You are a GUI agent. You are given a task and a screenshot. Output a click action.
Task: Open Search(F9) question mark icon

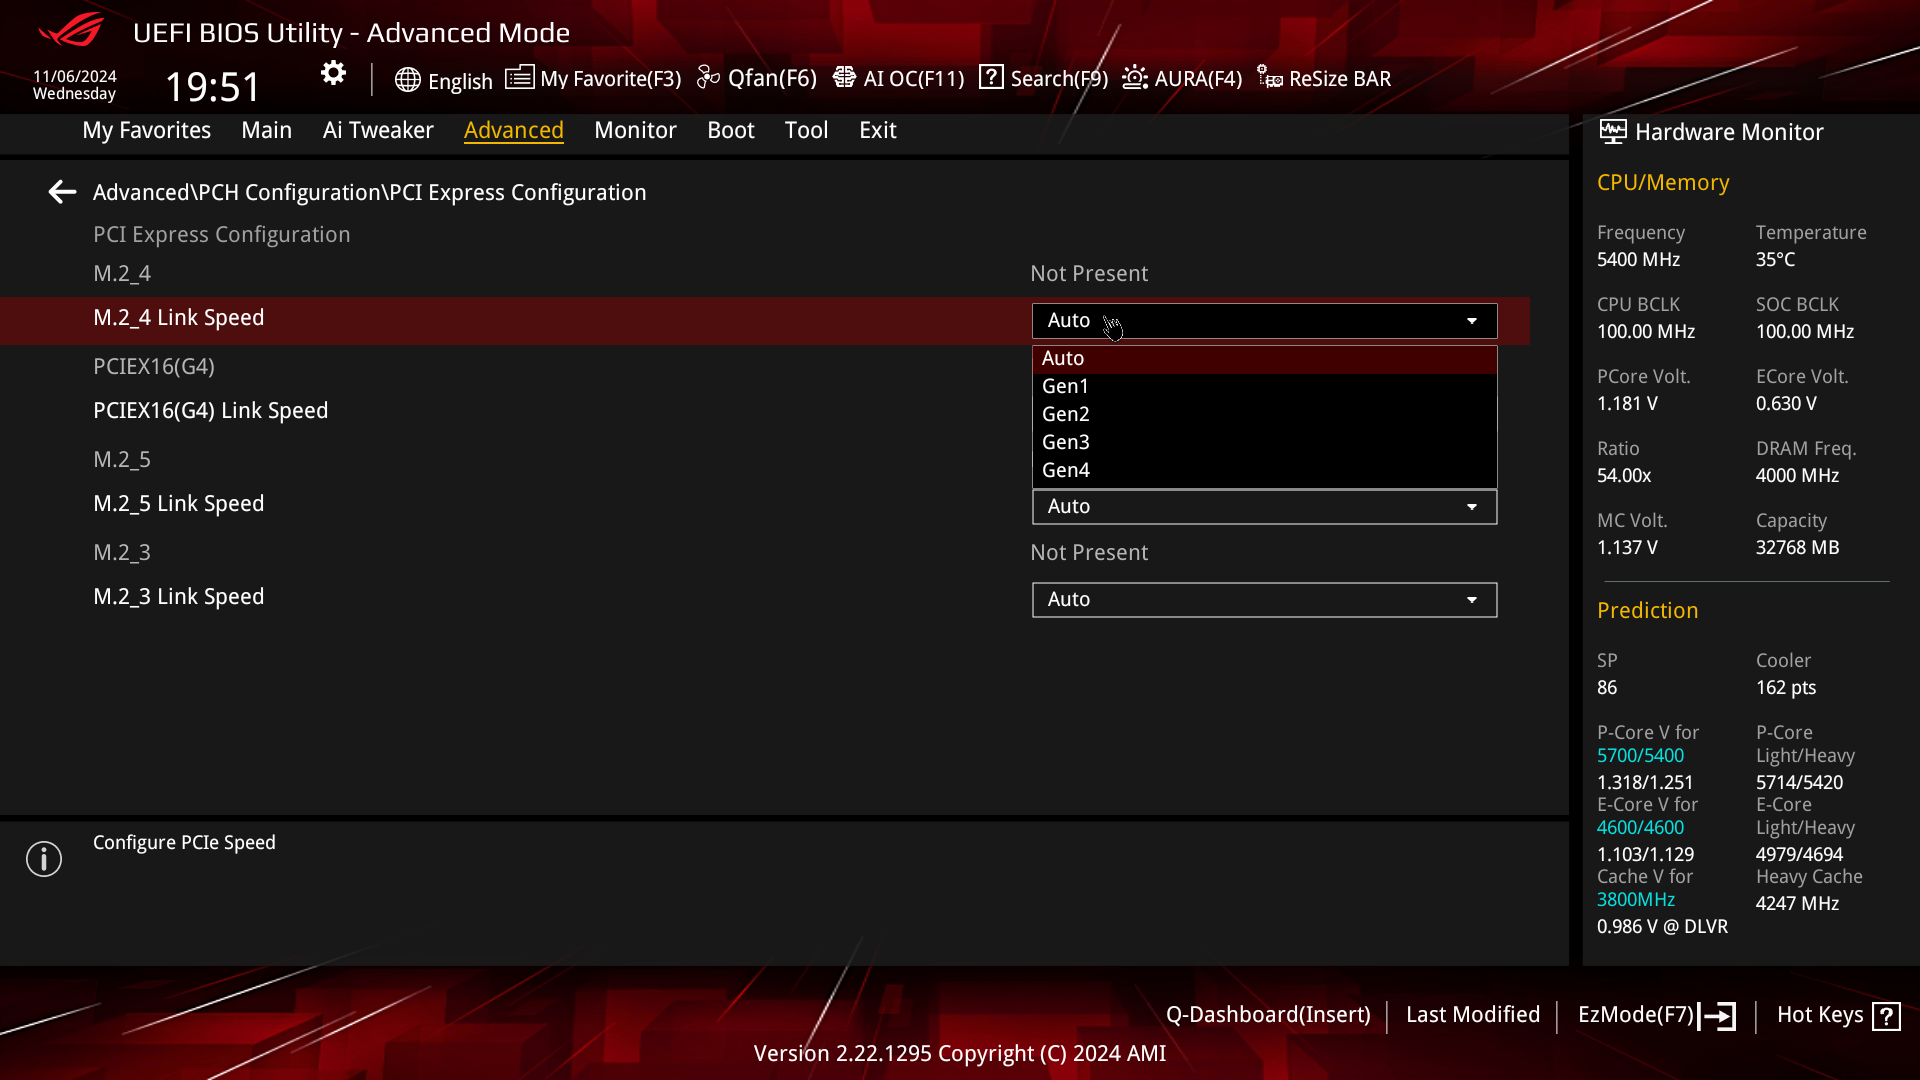(x=991, y=77)
